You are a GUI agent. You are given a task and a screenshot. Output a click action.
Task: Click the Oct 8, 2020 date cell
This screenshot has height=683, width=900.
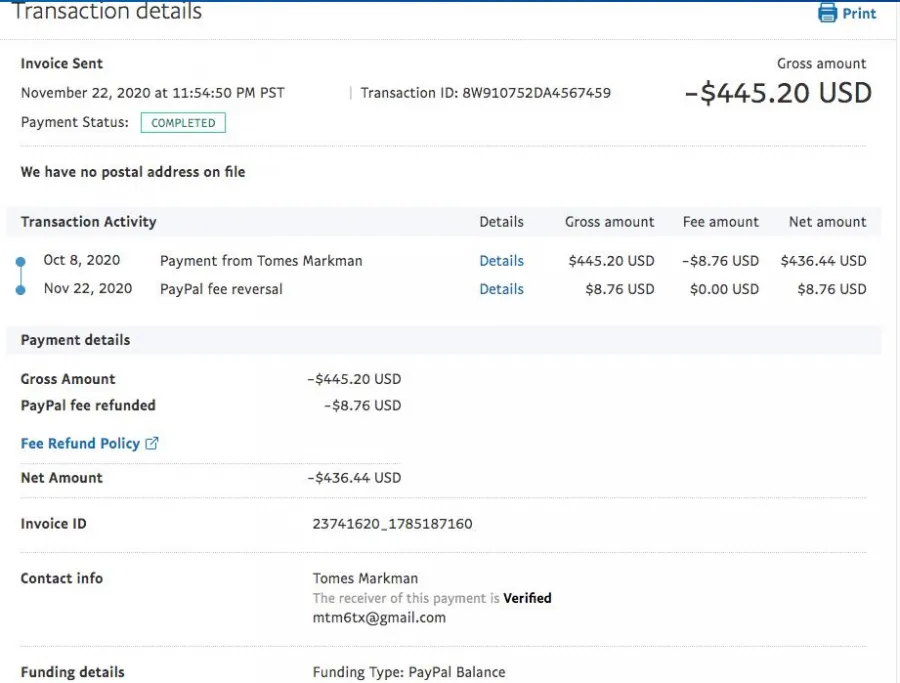click(82, 260)
